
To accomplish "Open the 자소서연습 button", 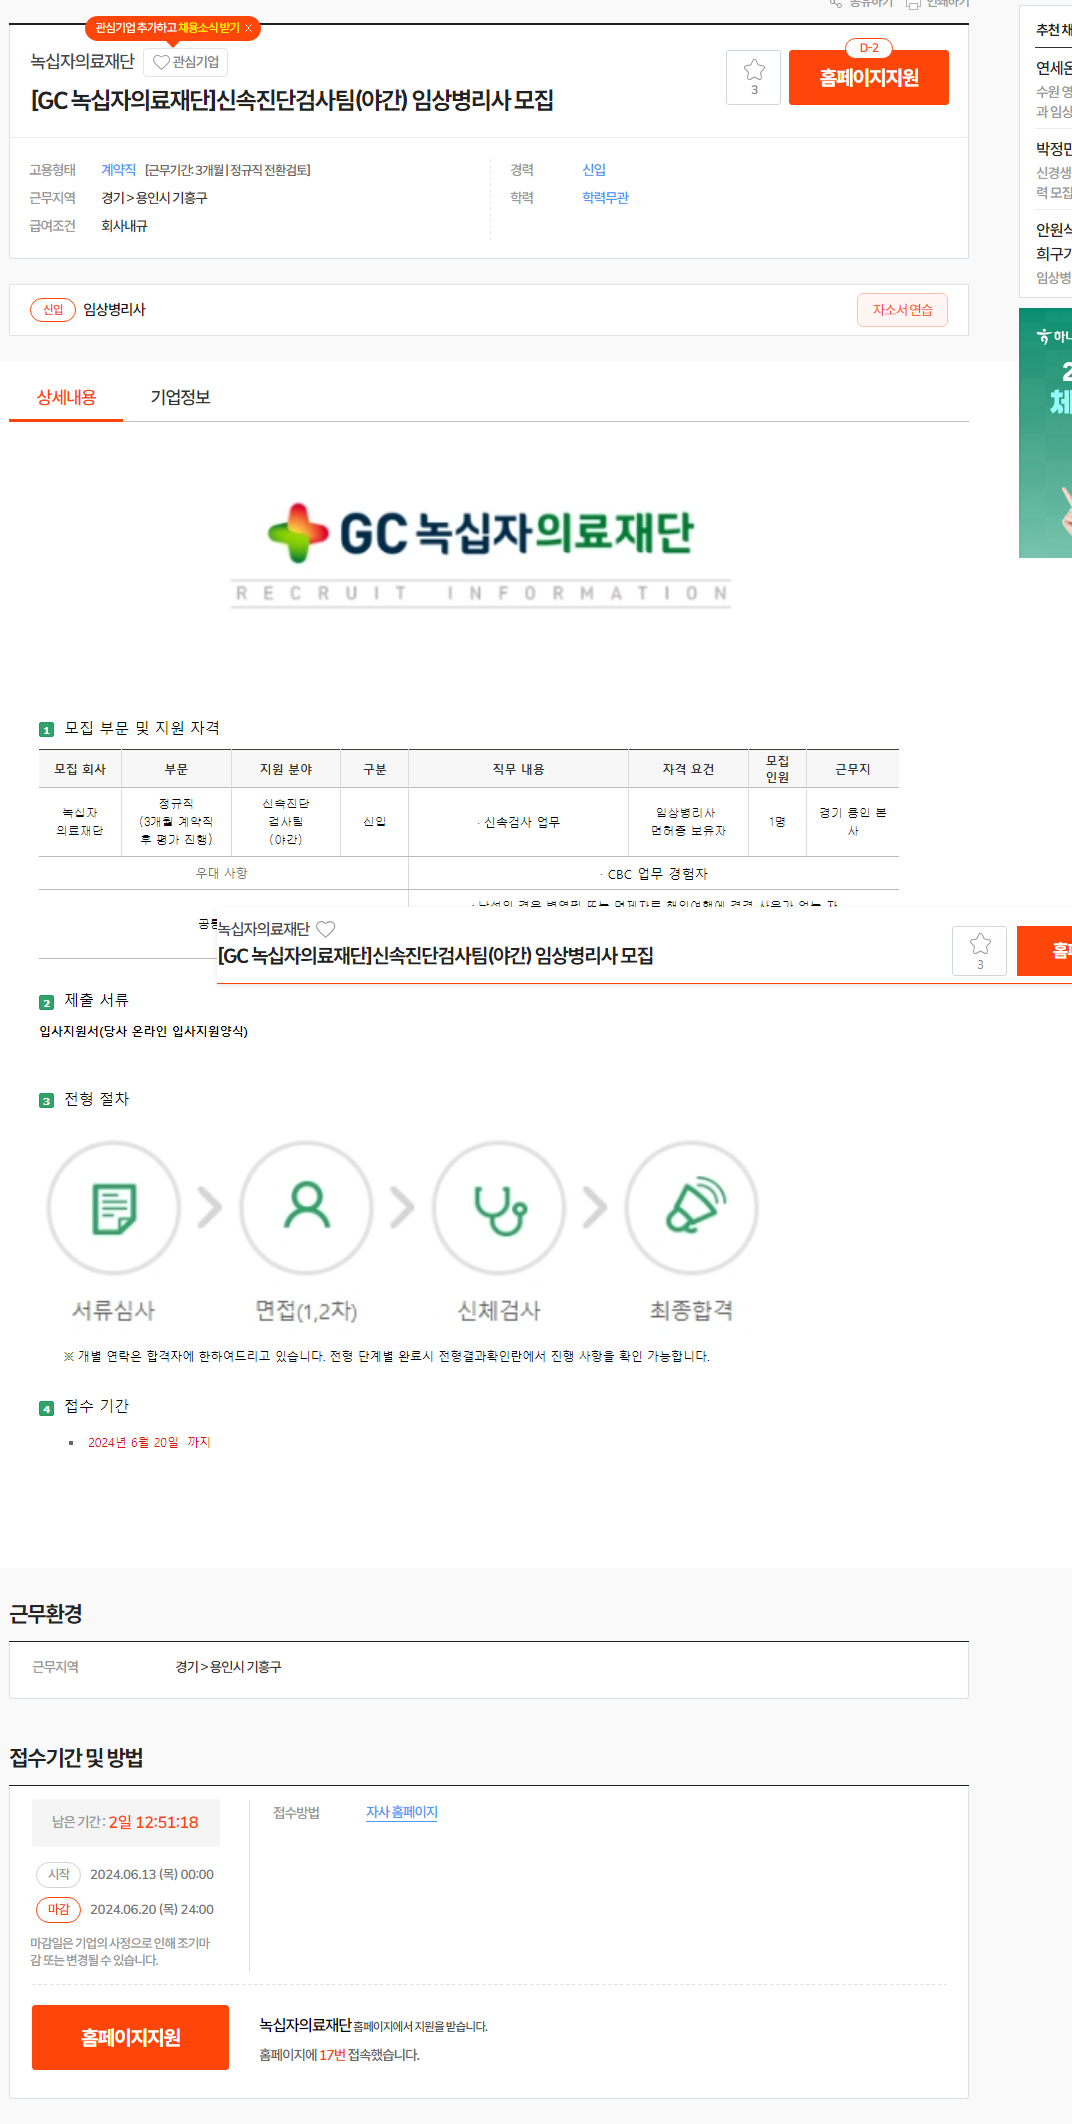I will (x=902, y=310).
